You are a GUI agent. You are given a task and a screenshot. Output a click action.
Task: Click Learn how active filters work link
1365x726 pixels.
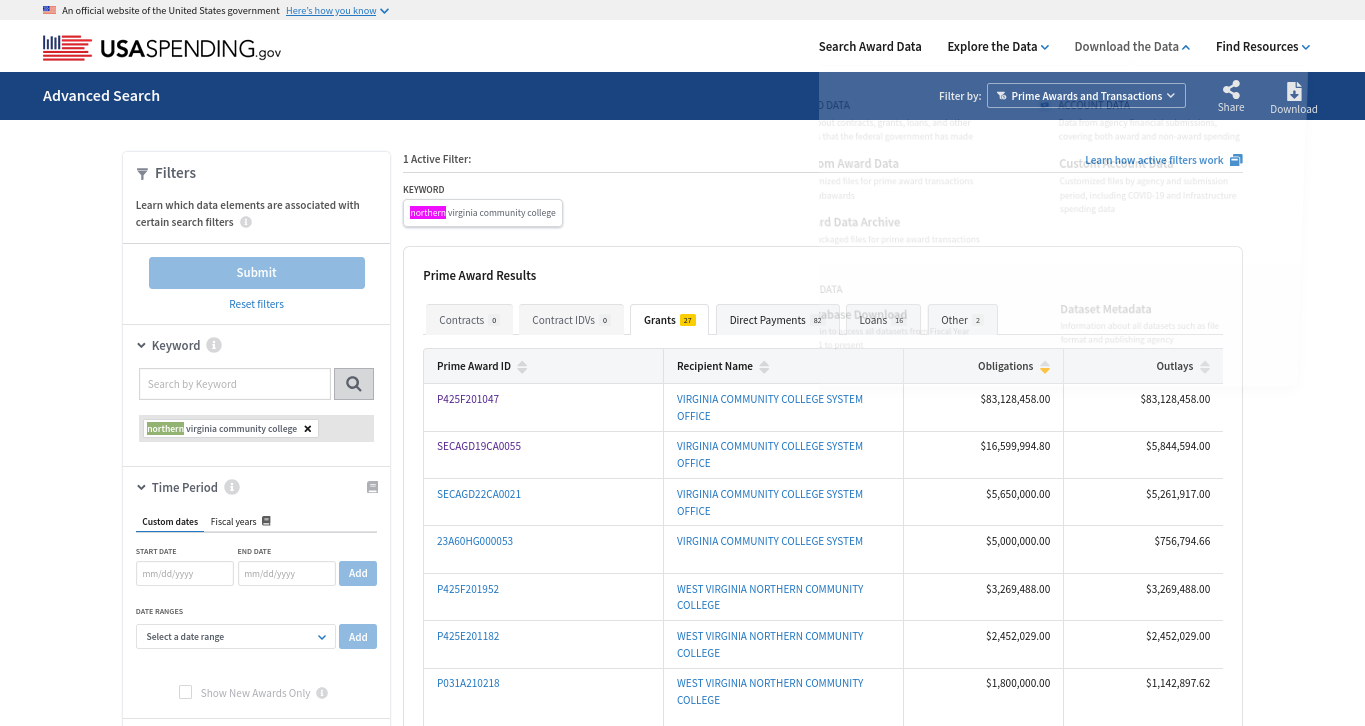point(1154,160)
